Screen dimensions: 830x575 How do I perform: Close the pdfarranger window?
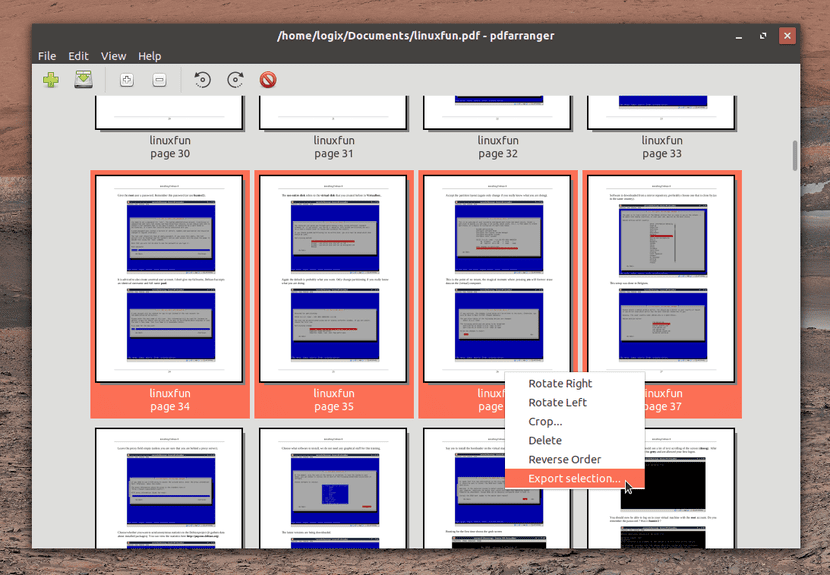(787, 36)
